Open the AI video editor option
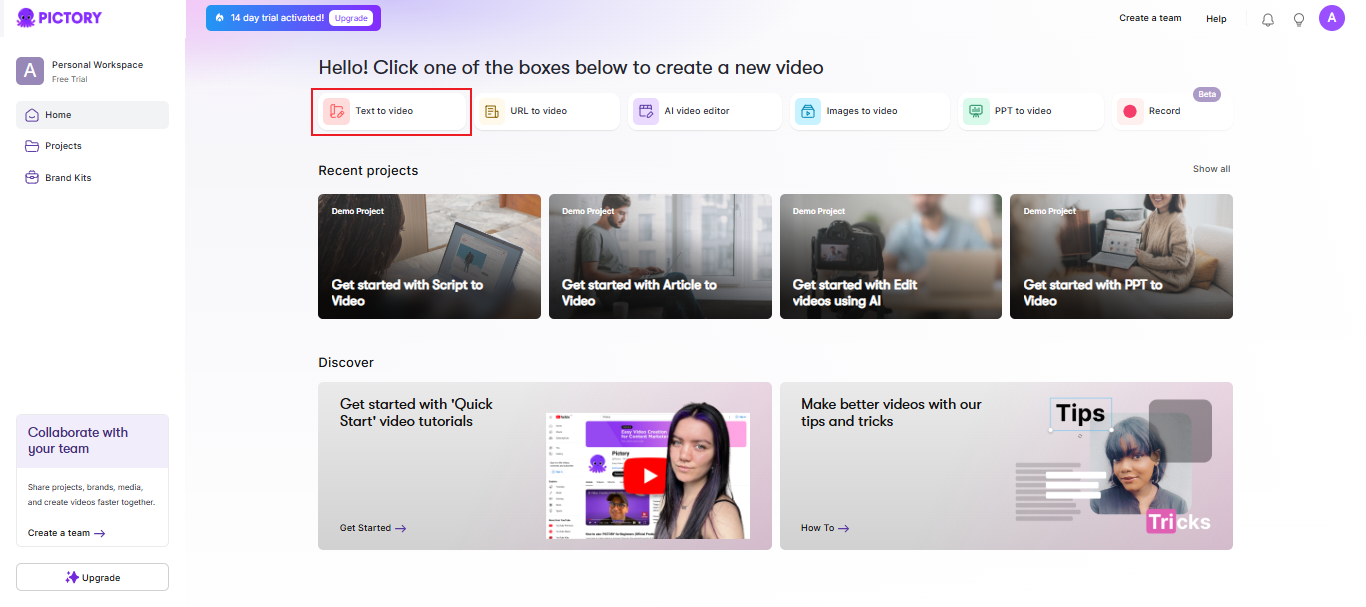This screenshot has height=607, width=1366. pos(705,111)
